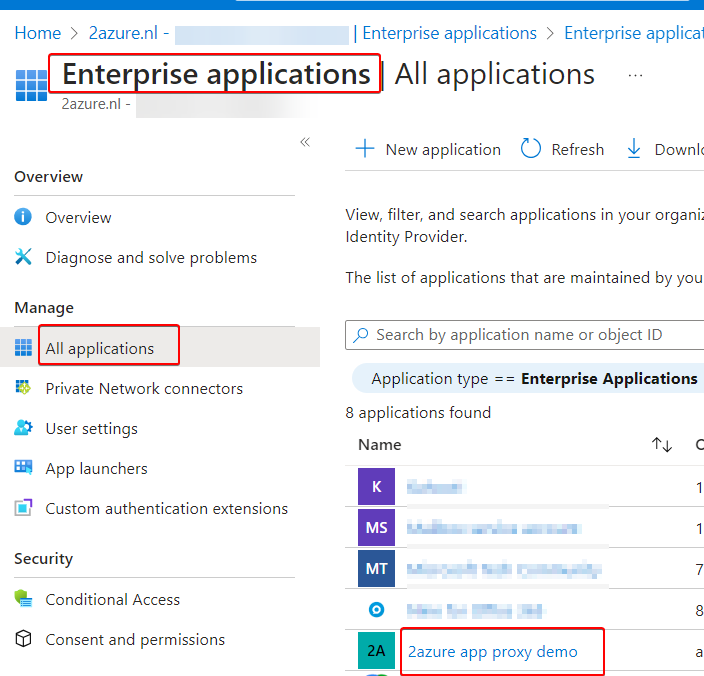Click Conditional Access shield icon
The width and height of the screenshot is (704, 676).
point(23,598)
